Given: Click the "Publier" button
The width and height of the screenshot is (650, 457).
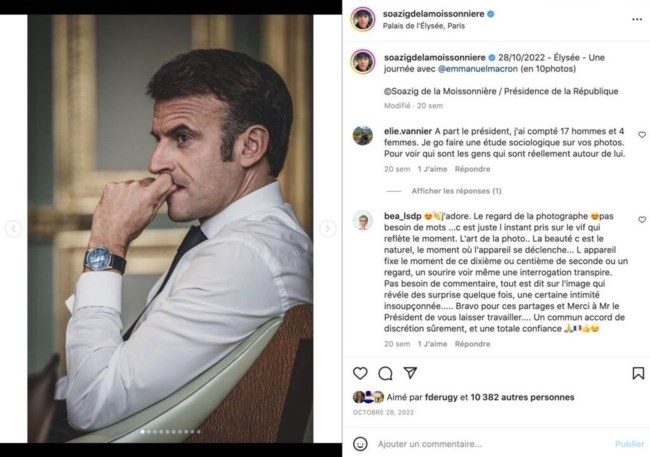Looking at the screenshot, I should pyautogui.click(x=629, y=443).
